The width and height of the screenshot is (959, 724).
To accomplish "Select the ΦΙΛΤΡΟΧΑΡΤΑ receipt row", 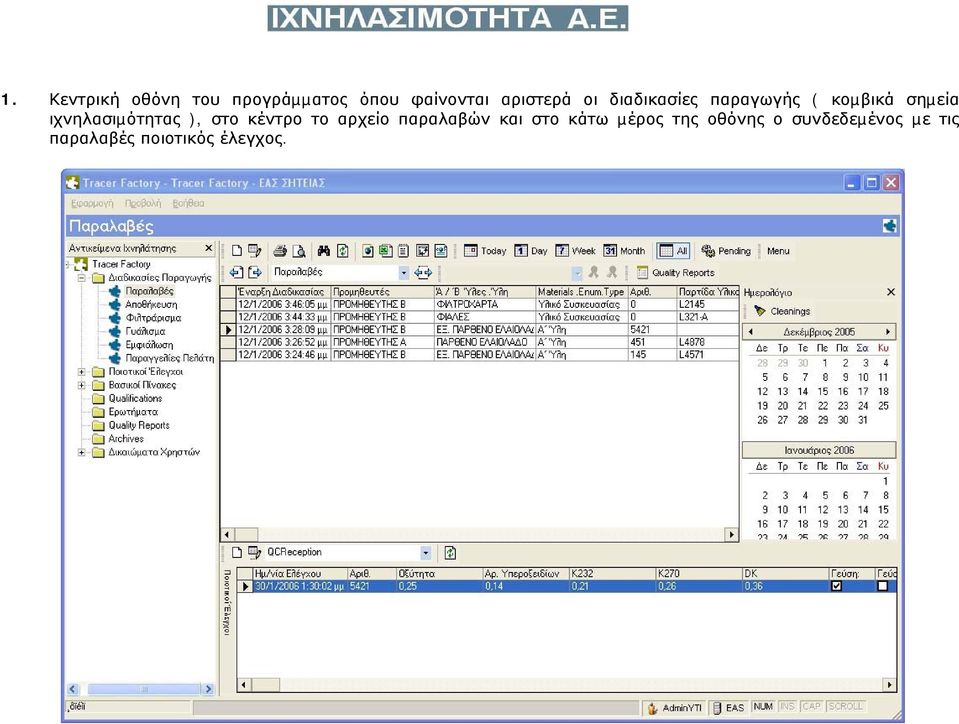I will click(x=479, y=305).
